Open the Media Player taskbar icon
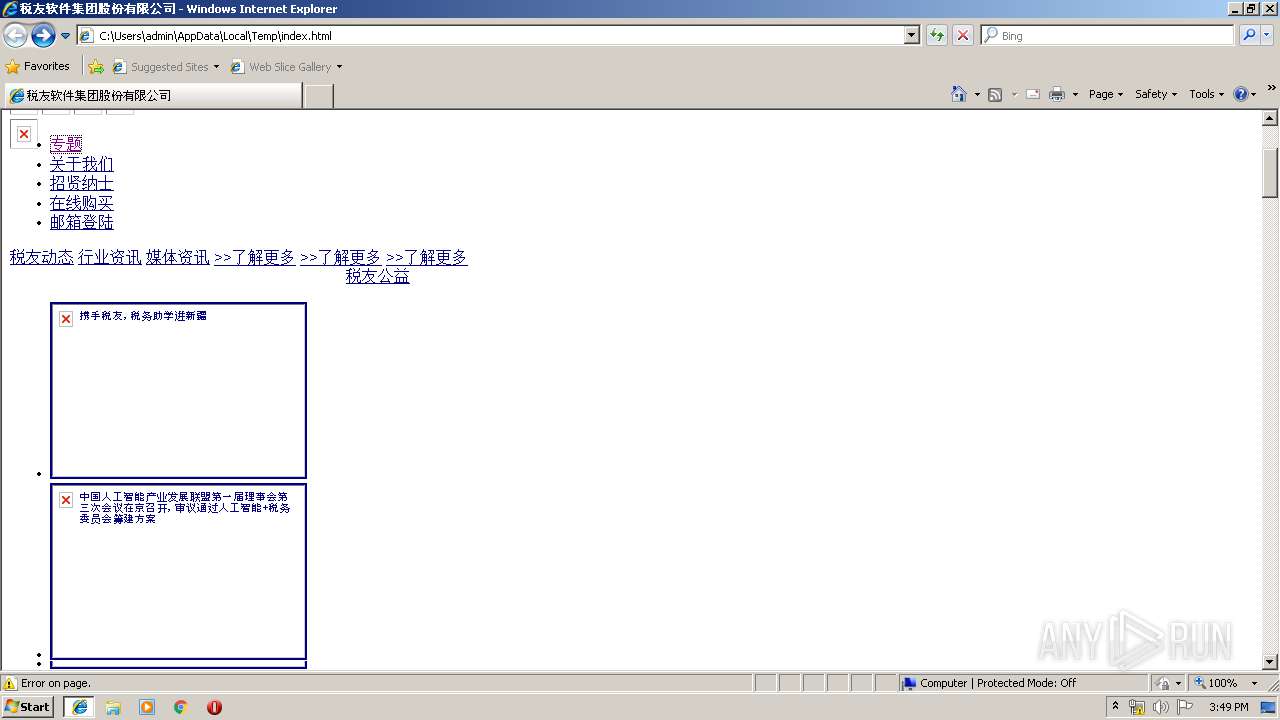 147,707
